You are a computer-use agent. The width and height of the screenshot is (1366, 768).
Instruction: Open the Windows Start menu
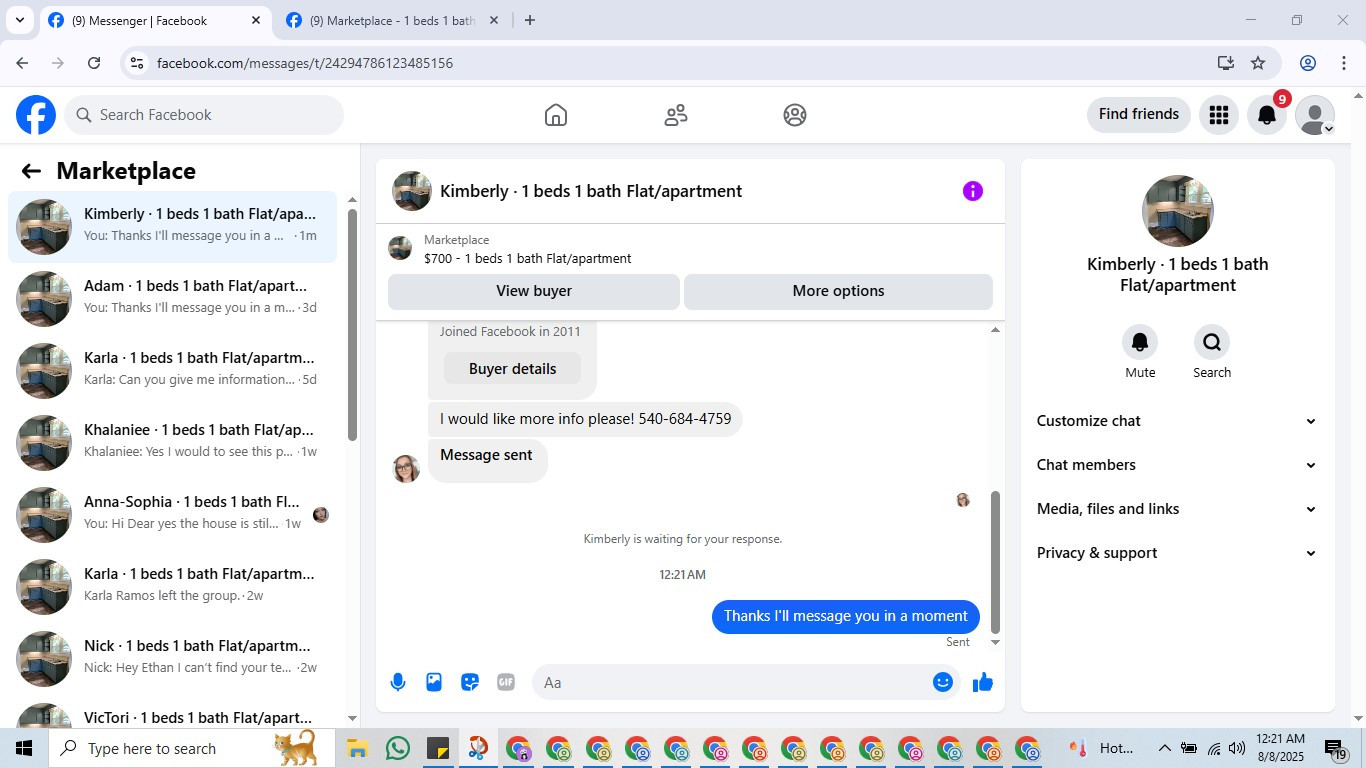pos(23,748)
